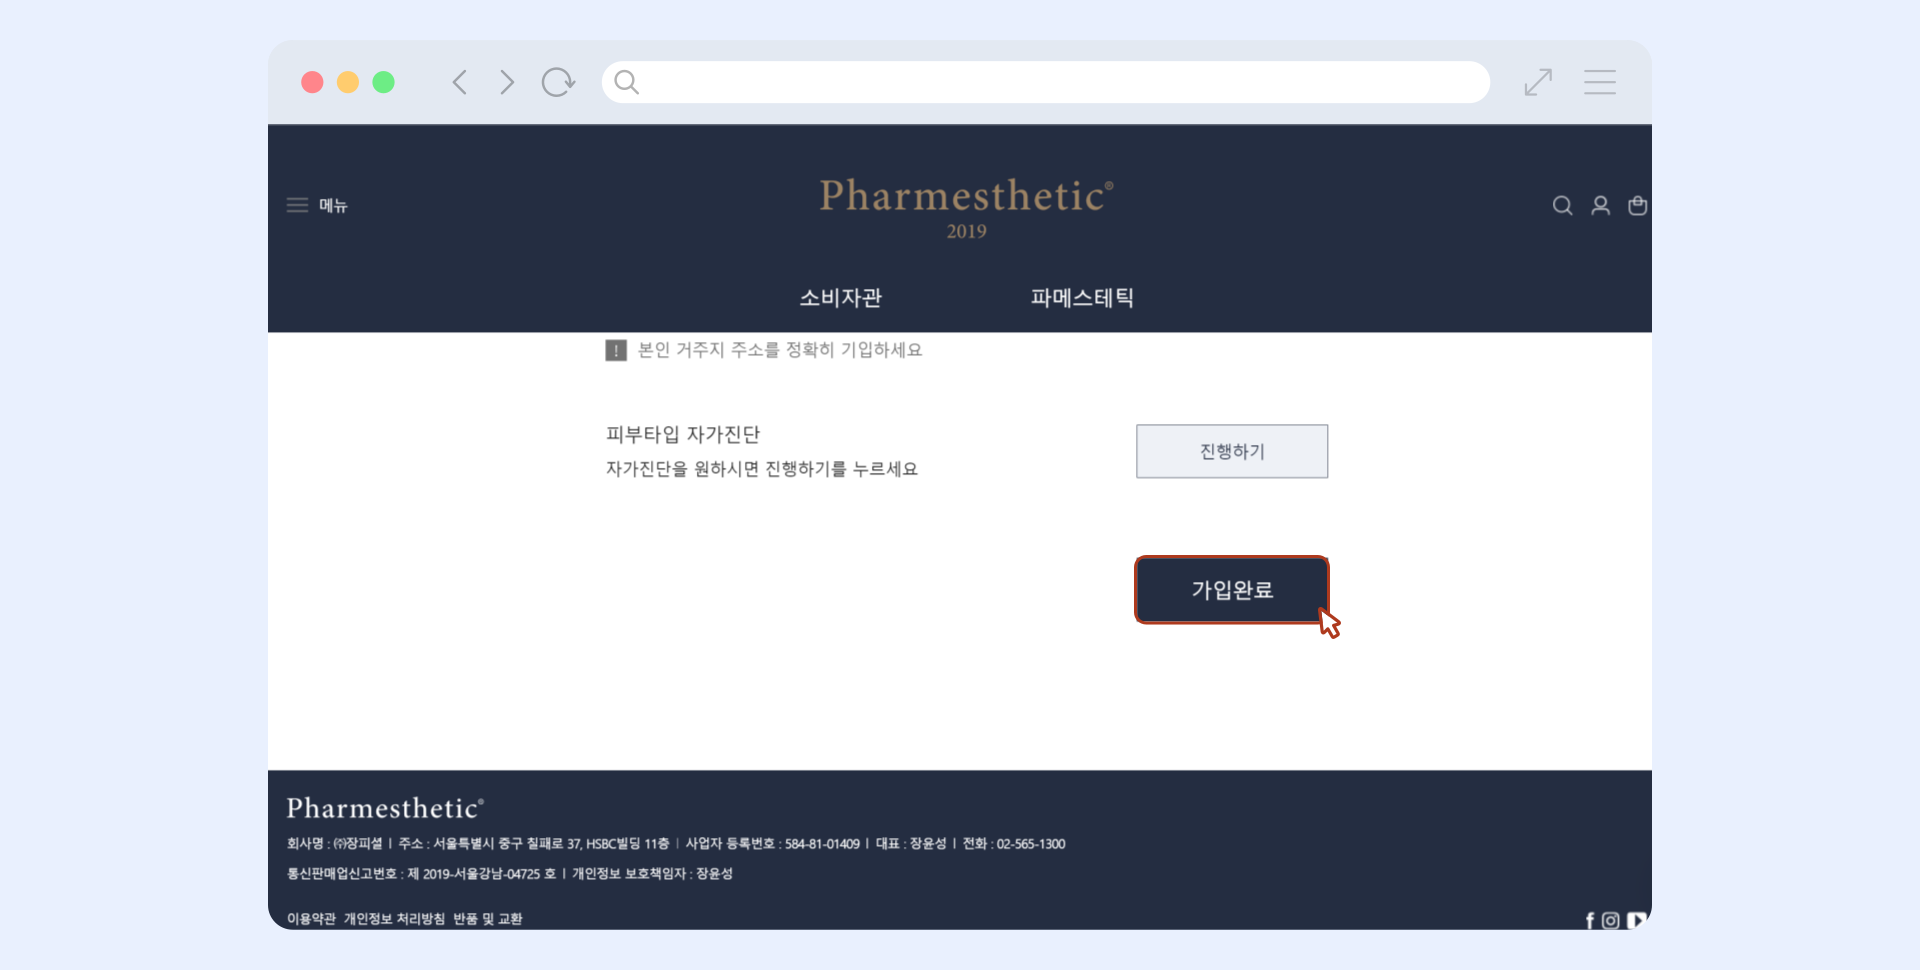Open the 반품 및 교환 footer link
The width and height of the screenshot is (1920, 970).
488,919
